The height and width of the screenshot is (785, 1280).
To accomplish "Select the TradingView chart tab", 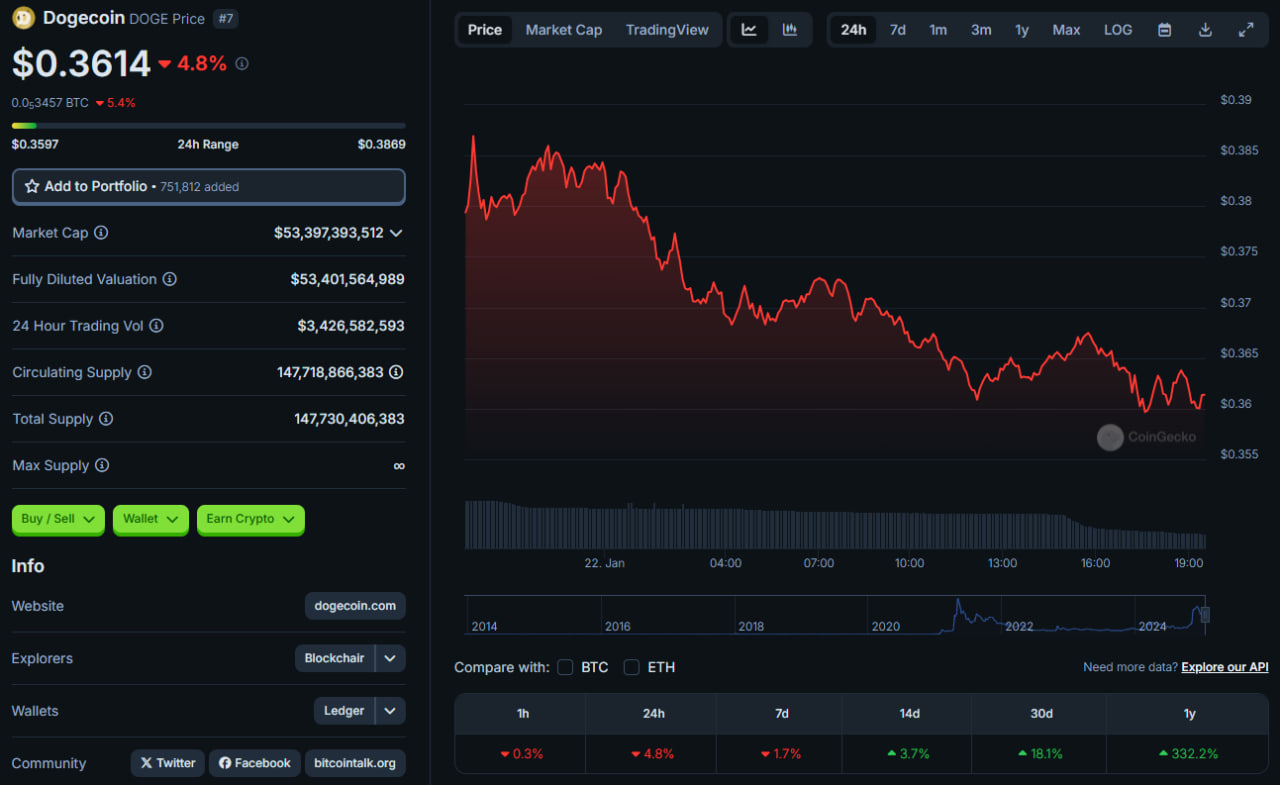I will [667, 30].
